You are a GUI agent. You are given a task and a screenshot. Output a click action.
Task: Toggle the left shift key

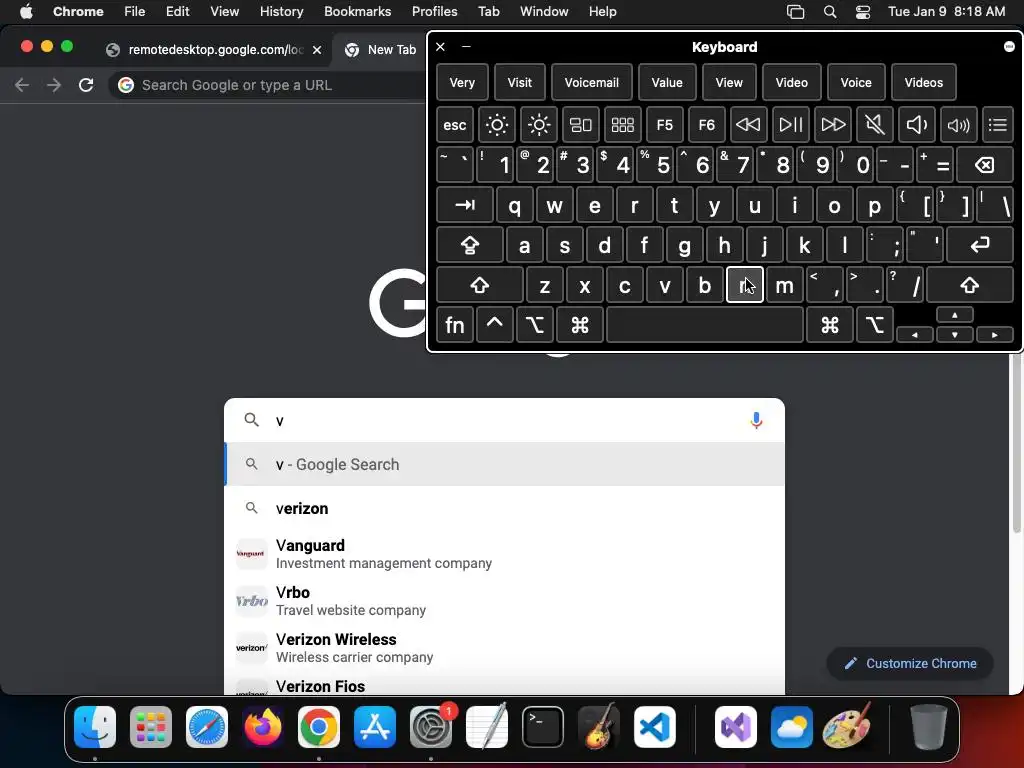(480, 285)
